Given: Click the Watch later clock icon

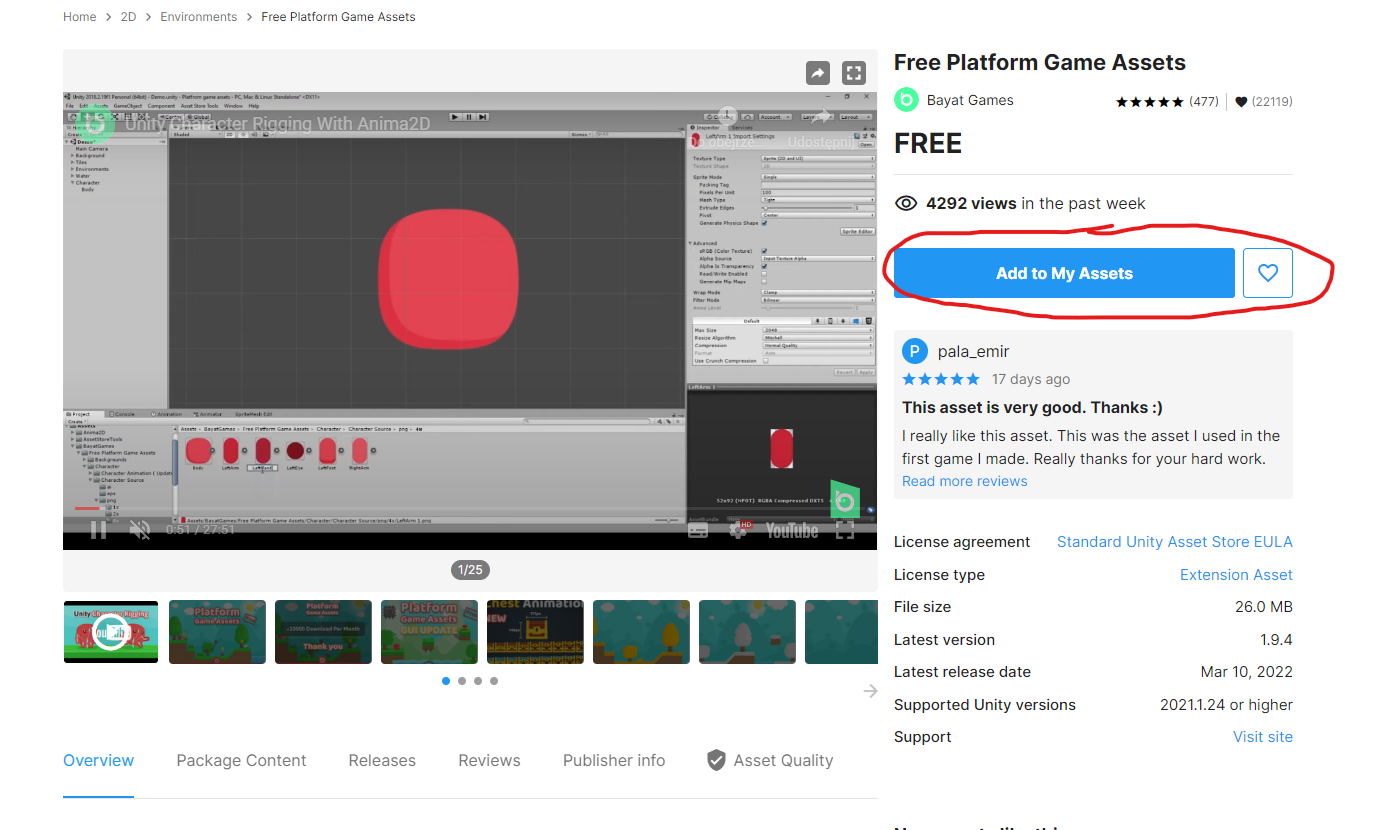Looking at the screenshot, I should point(727,117).
